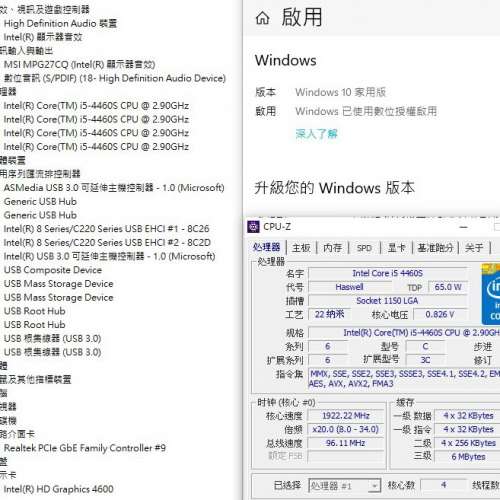Select the first Generic USB Hub entry
Image resolution: width=500 pixels, height=500 pixels.
[x=40, y=201]
